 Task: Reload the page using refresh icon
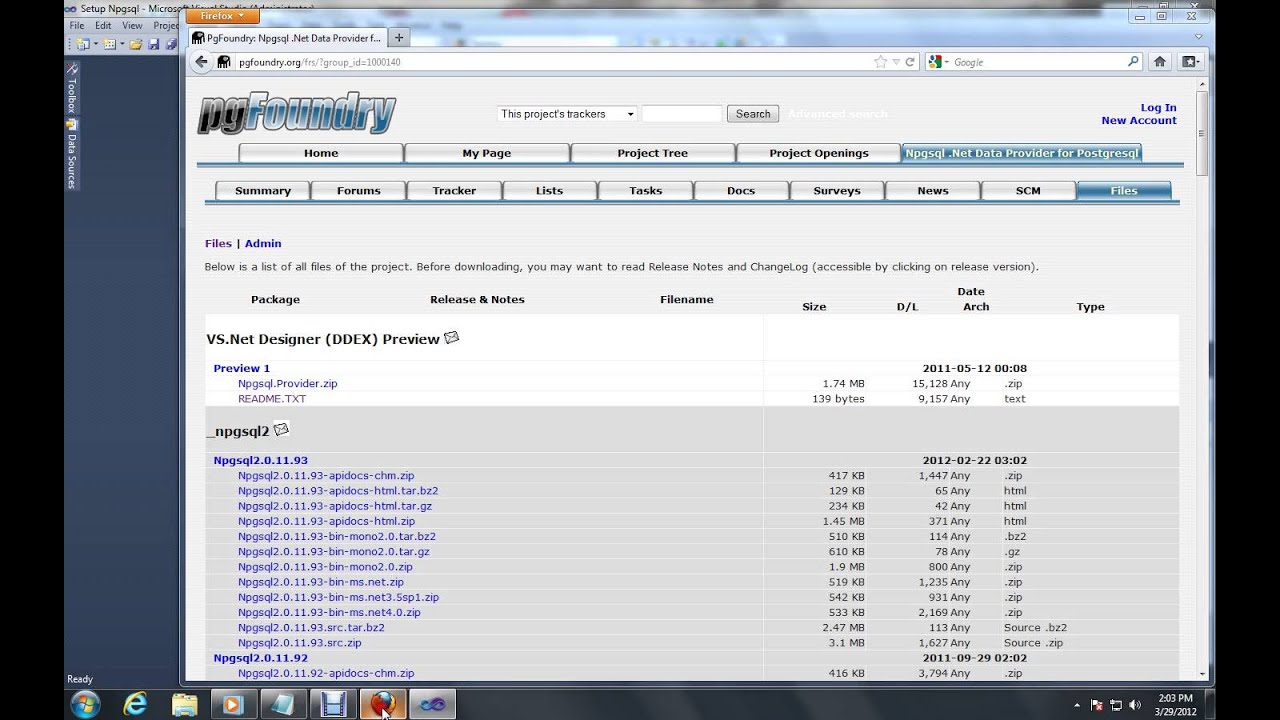coord(910,62)
